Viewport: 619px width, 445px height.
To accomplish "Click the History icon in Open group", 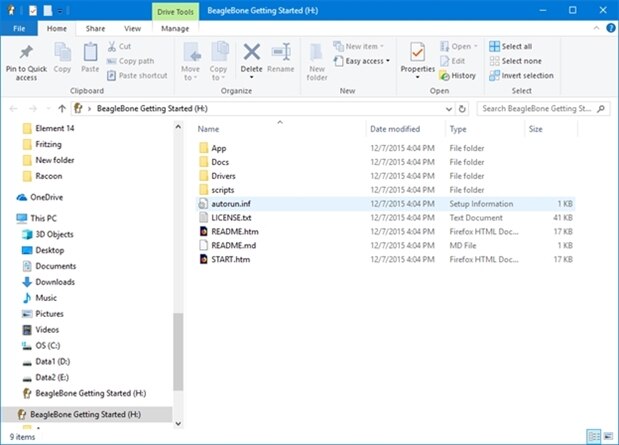I will 457,75.
